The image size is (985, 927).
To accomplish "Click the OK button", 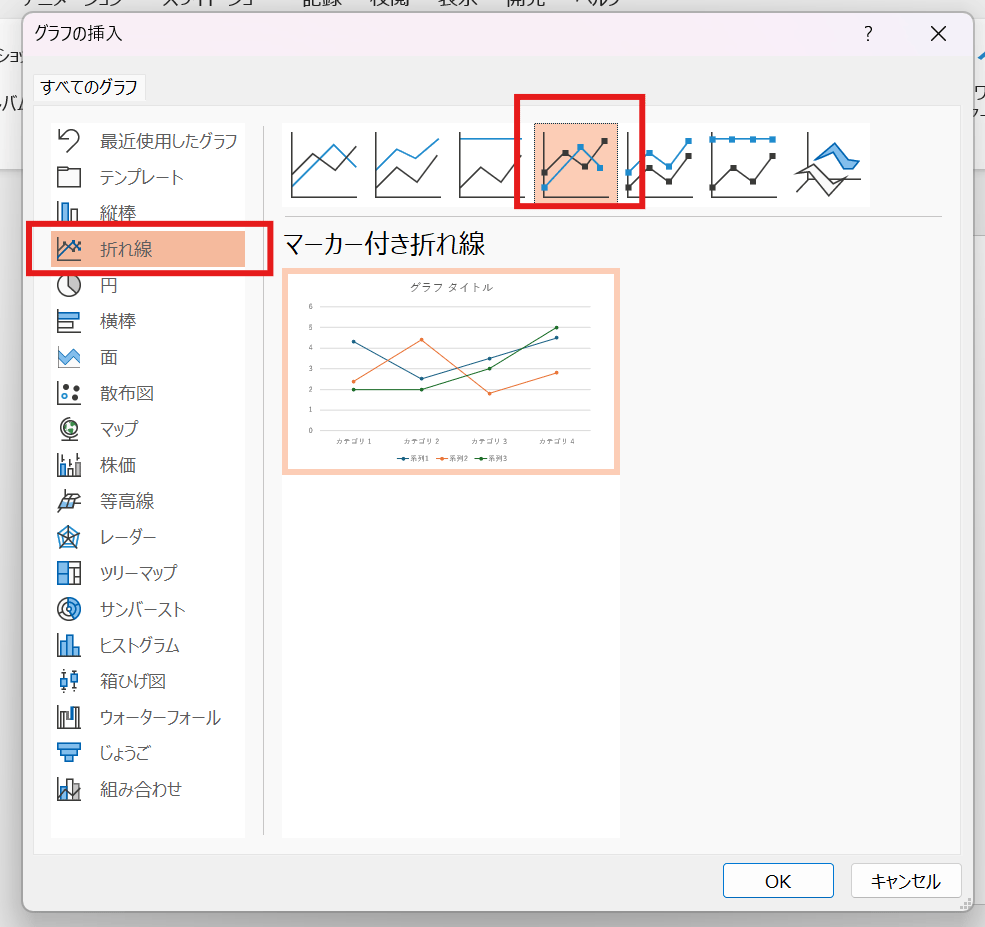I will [778, 881].
